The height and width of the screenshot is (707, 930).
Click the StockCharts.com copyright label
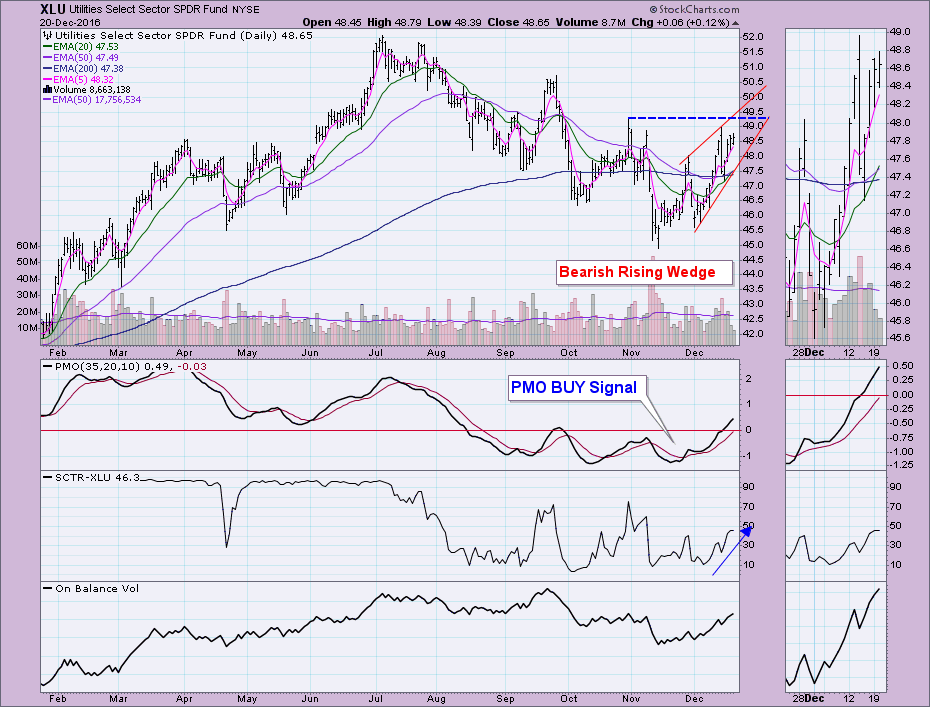pyautogui.click(x=695, y=9)
